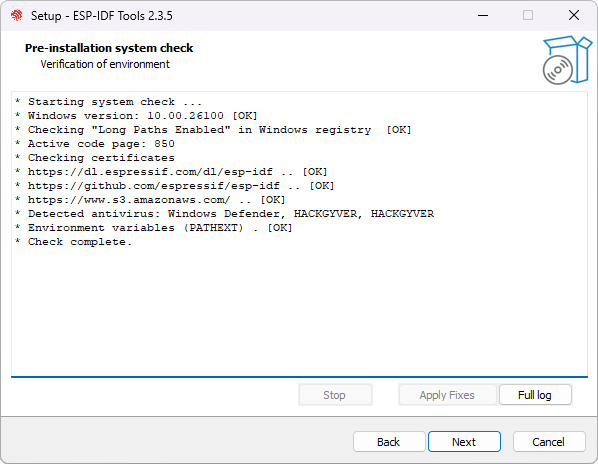Click the blue progress bar under the log

click(x=299, y=377)
